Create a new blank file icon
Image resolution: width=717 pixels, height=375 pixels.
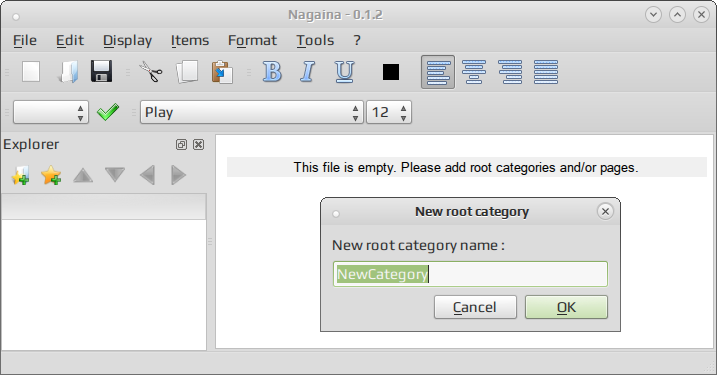tap(31, 72)
